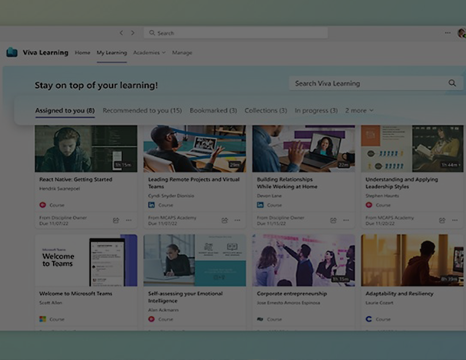Click the magnifier in Search Viva Learning
The image size is (466, 360).
coord(452,83)
